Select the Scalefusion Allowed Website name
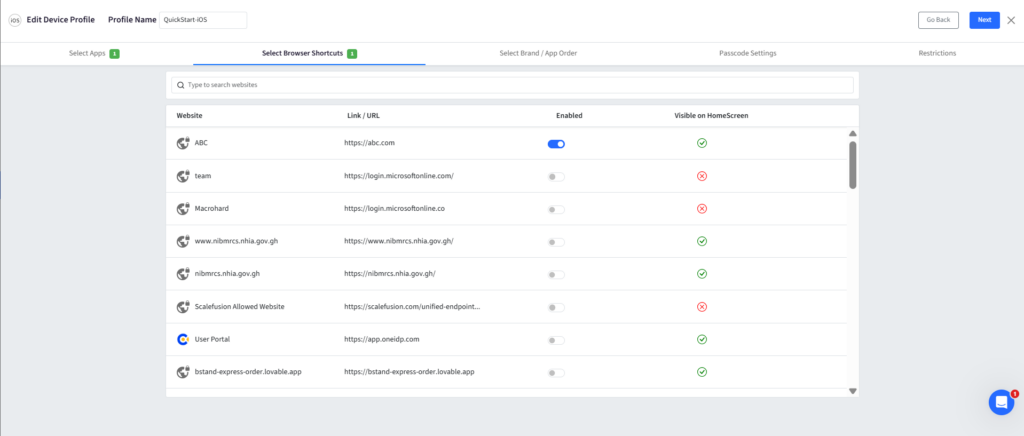Screen dimensions: 1024x436 (x=240, y=306)
